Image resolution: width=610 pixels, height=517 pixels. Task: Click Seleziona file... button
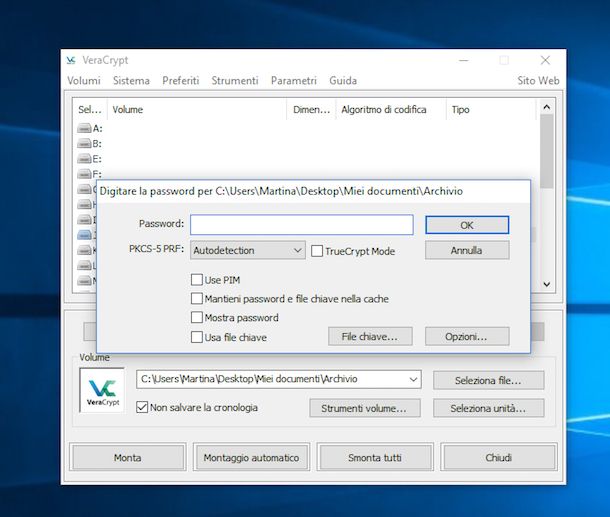(488, 380)
